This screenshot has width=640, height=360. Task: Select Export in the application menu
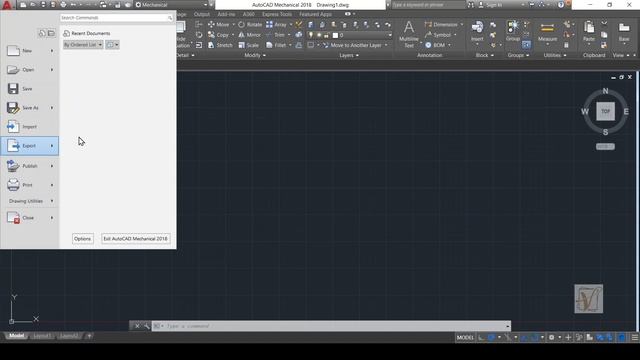pyautogui.click(x=29, y=146)
